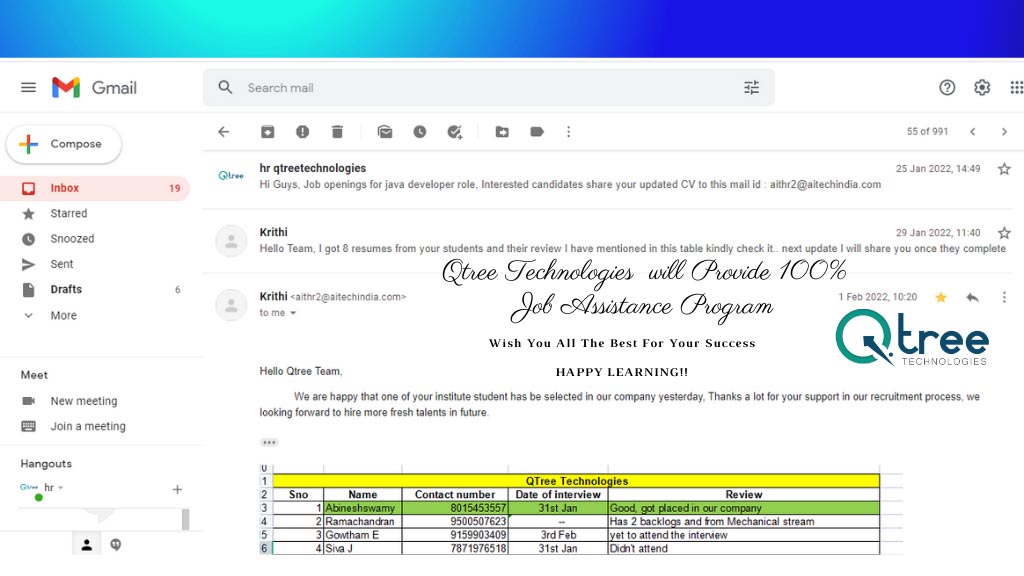Open the Sent folder
The height and width of the screenshot is (576, 1024).
[95, 264]
